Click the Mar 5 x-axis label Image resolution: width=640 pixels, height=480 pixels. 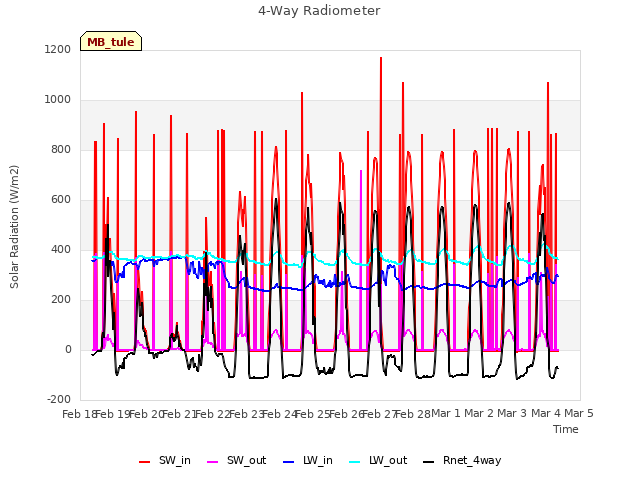click(x=579, y=414)
